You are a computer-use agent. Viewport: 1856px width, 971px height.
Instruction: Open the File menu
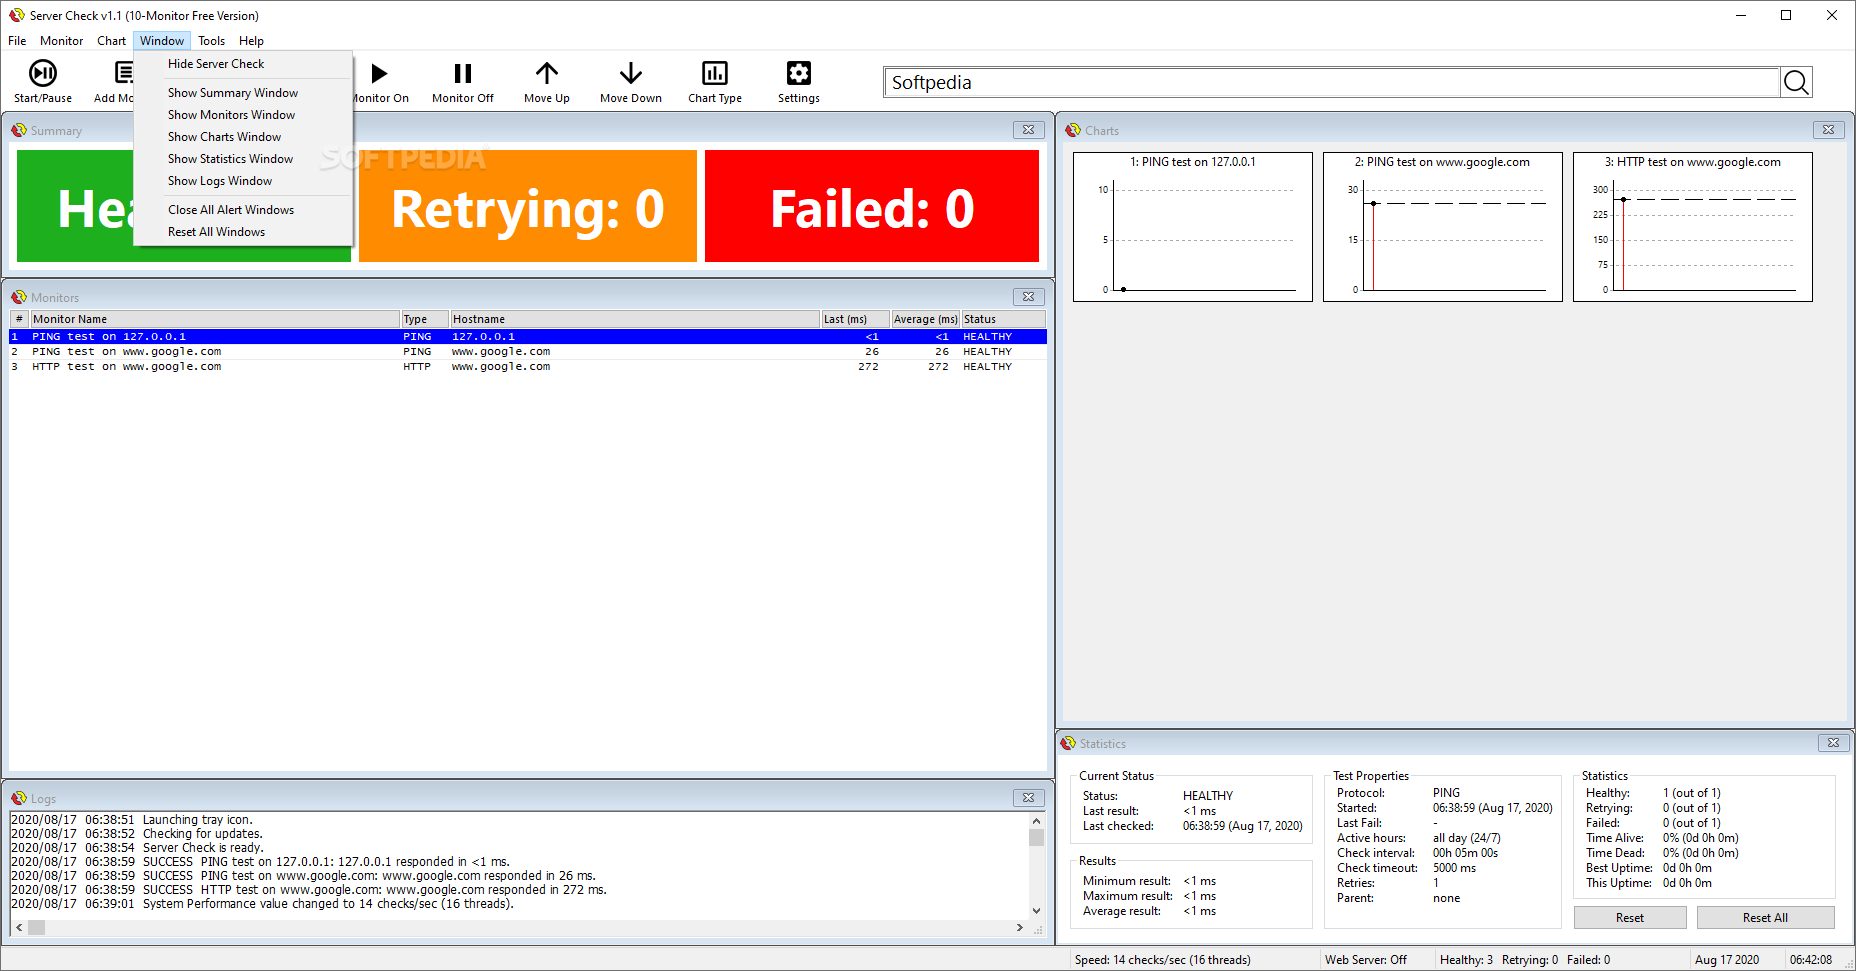pyautogui.click(x=17, y=41)
